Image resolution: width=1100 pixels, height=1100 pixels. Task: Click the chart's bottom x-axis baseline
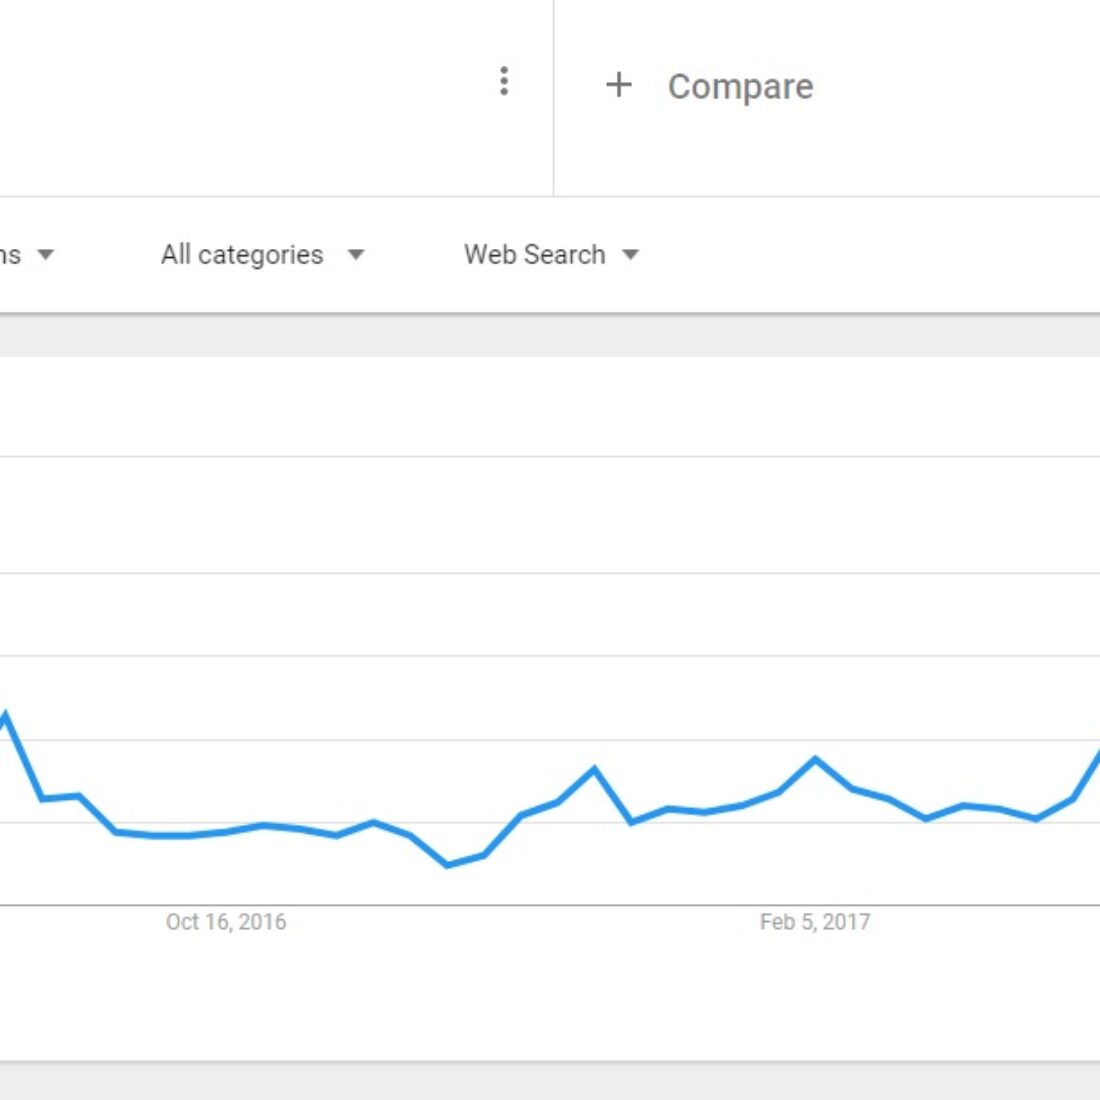(550, 906)
